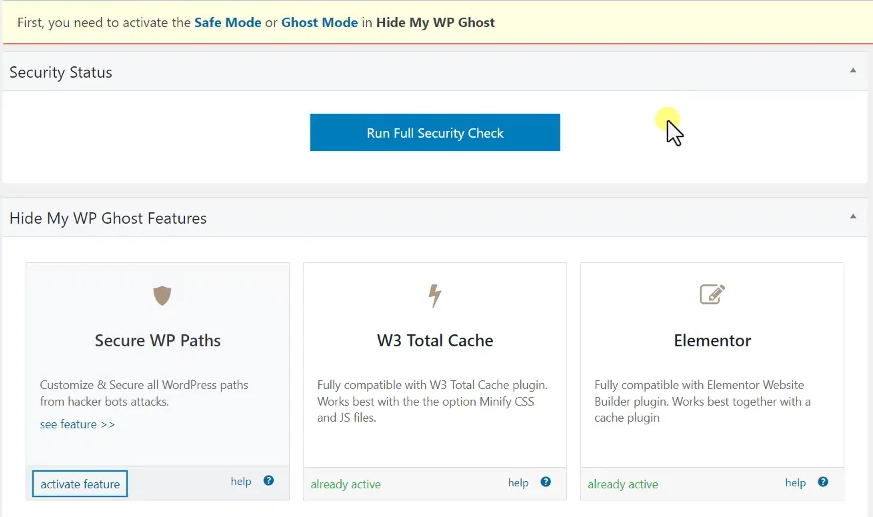The height and width of the screenshot is (517, 873).
Task: Collapse the Hide My WP Ghost Features panel arrow
Action: pyautogui.click(x=852, y=217)
